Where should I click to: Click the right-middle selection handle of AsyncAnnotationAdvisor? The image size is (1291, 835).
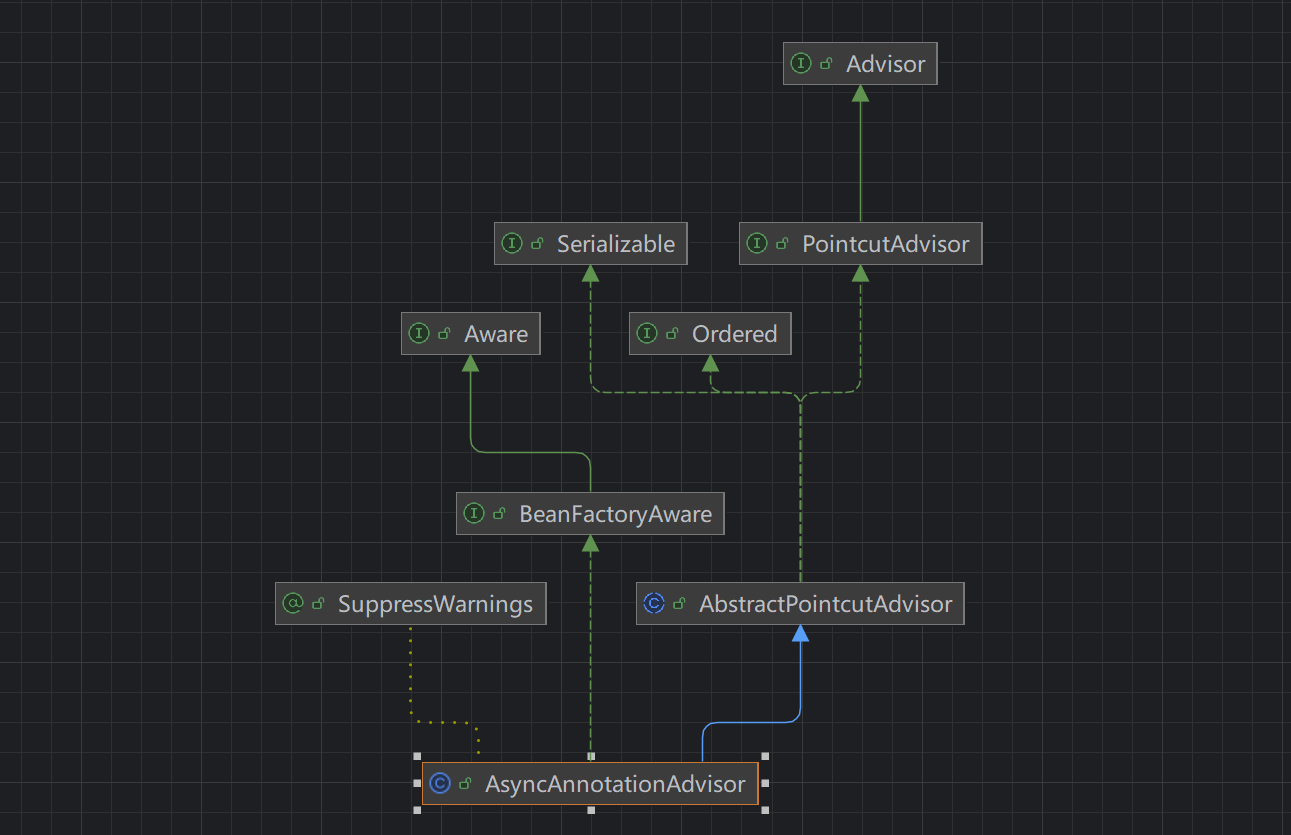pyautogui.click(x=765, y=784)
